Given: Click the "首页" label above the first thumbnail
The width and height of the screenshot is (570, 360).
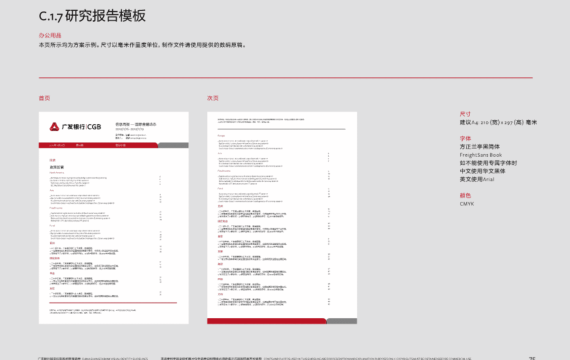Looking at the screenshot, I should [44, 98].
